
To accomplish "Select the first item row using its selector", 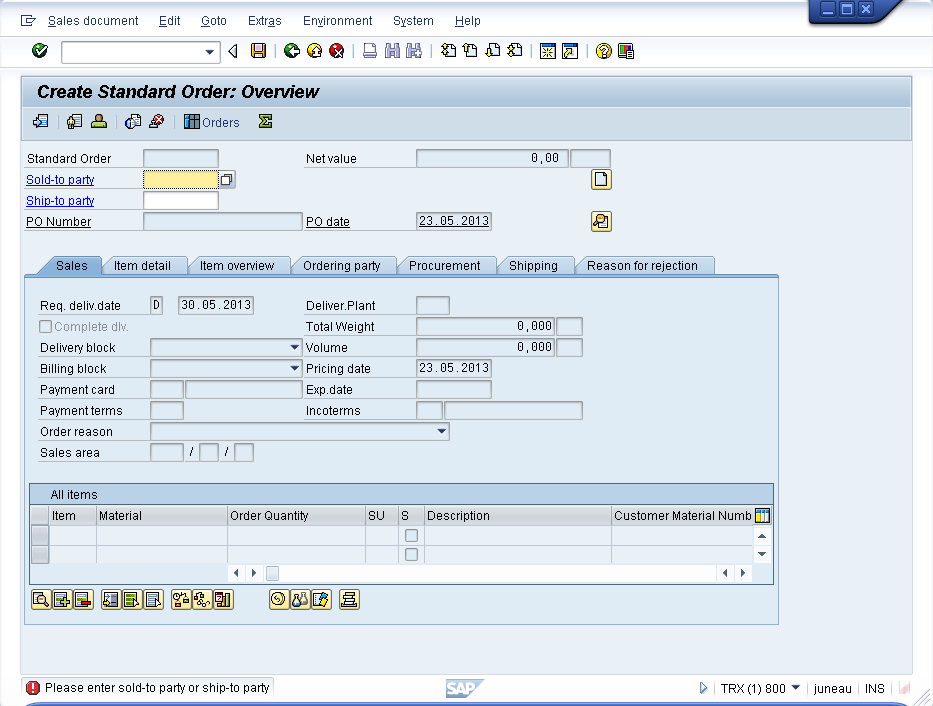I will tap(40, 535).
